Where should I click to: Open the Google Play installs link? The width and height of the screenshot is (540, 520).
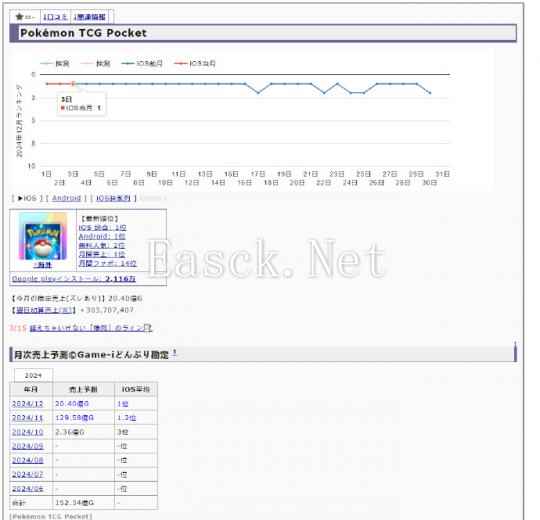[74, 279]
